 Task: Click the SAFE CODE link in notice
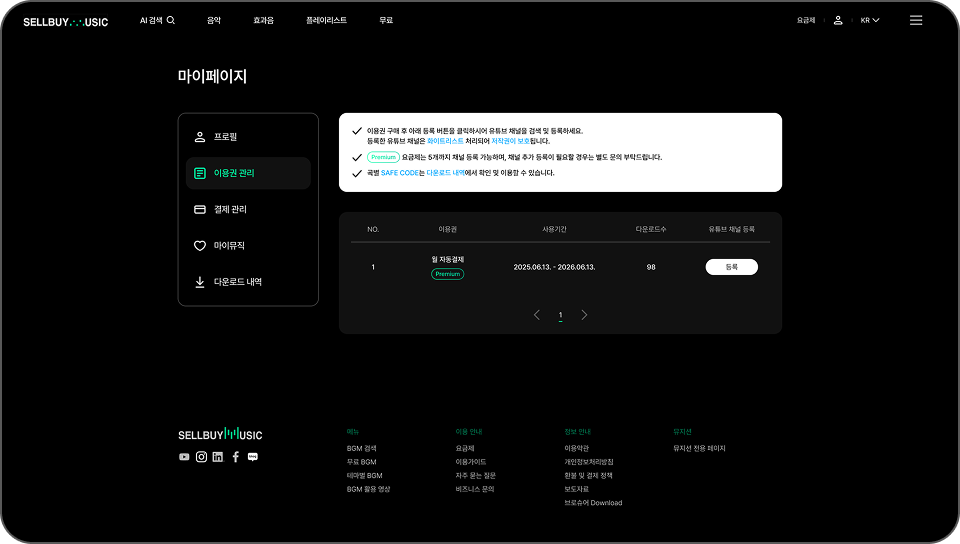pyautogui.click(x=400, y=173)
